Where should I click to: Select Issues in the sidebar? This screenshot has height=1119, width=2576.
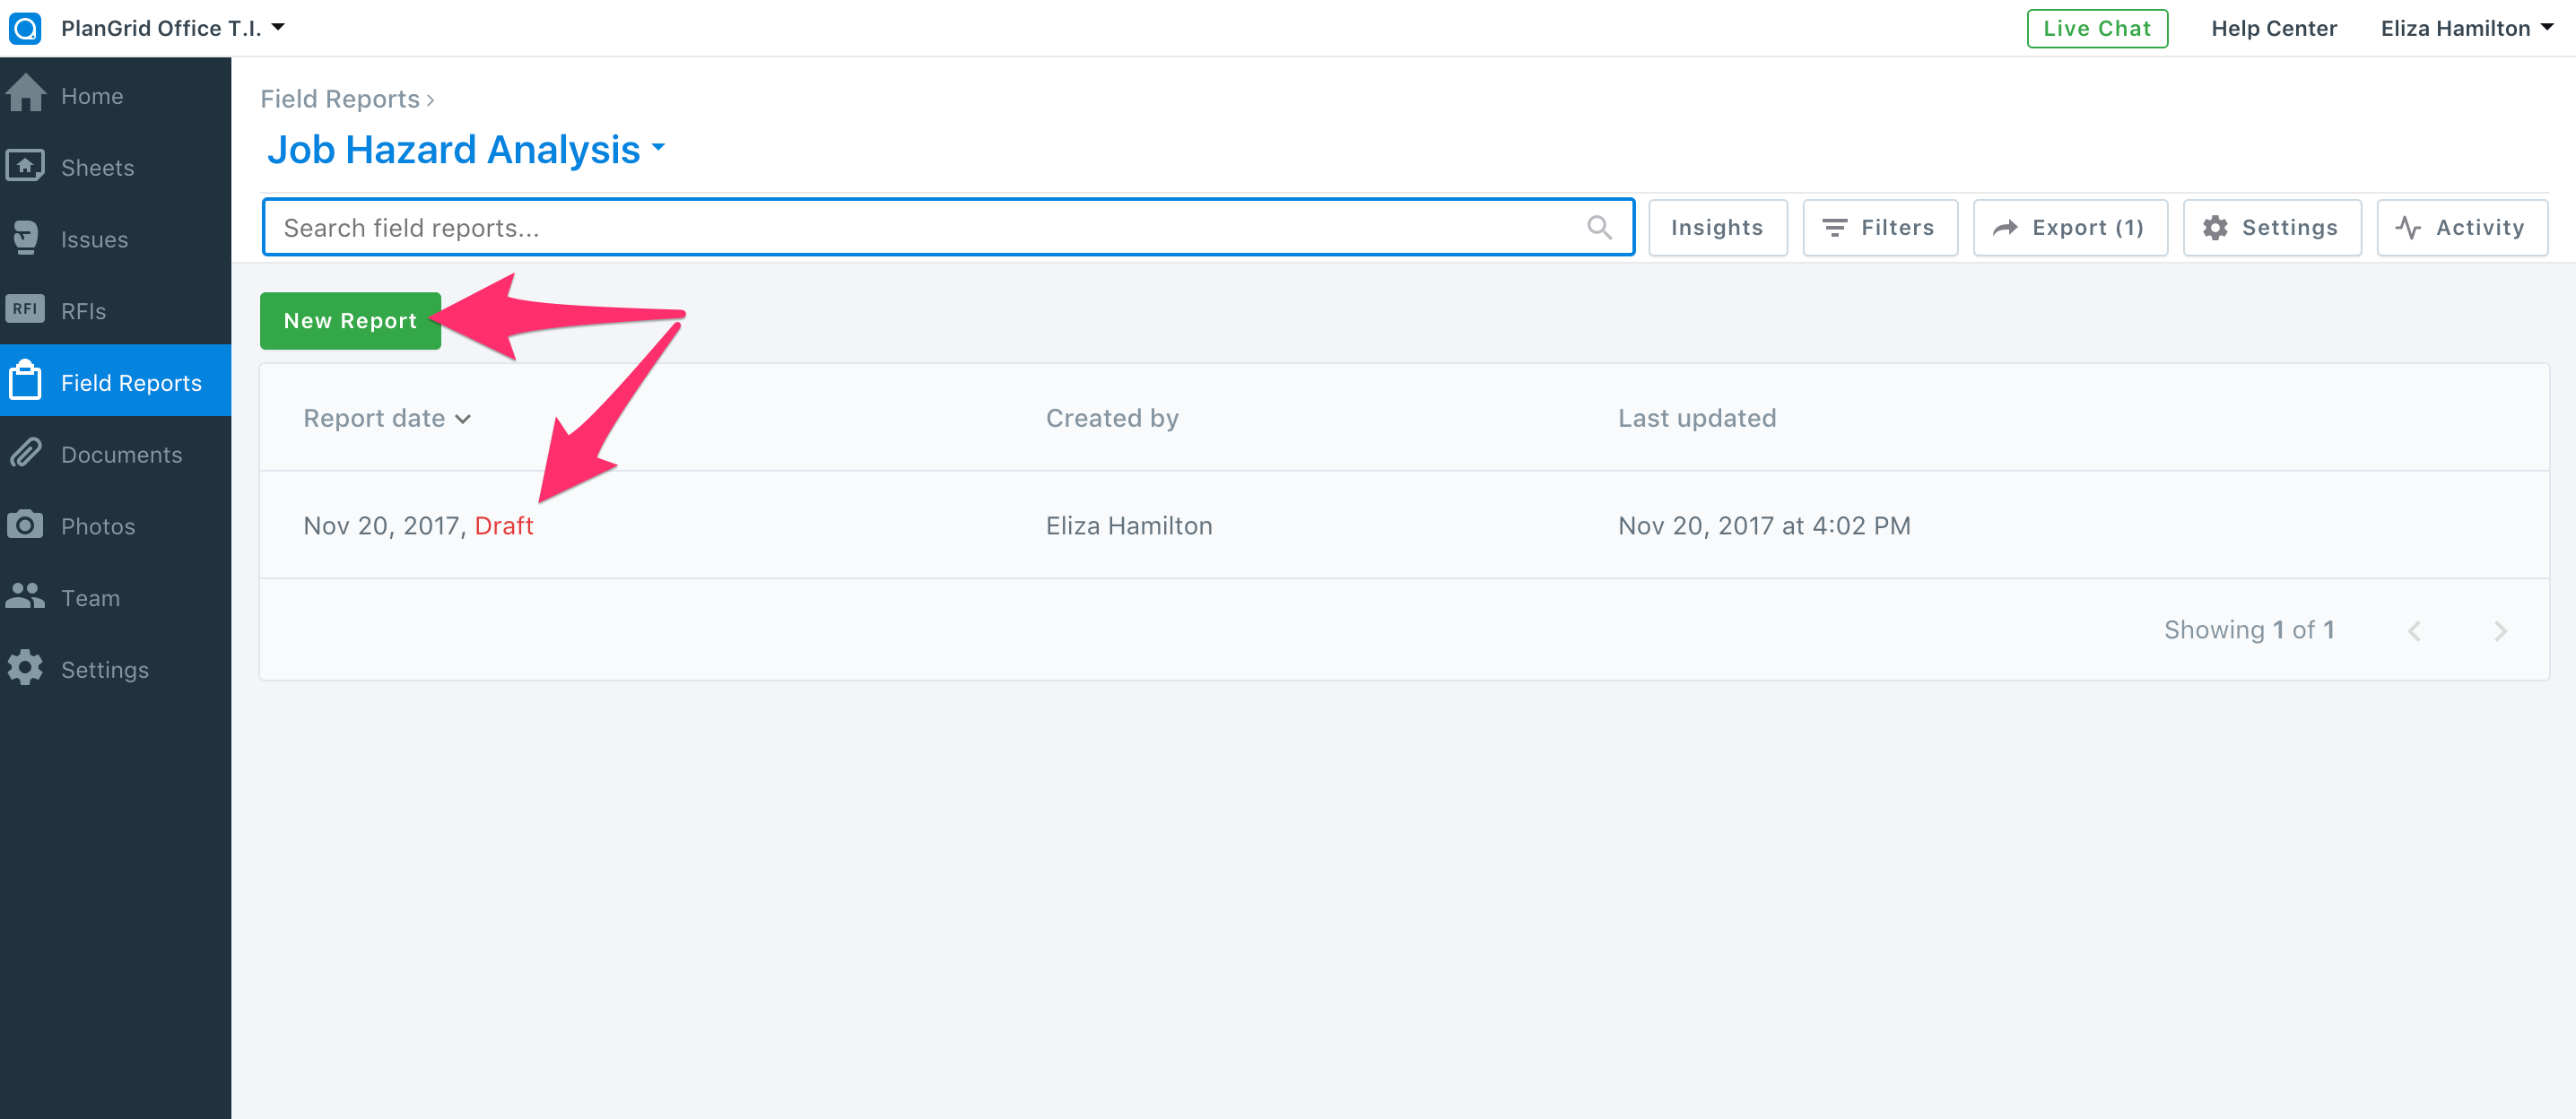[115, 238]
